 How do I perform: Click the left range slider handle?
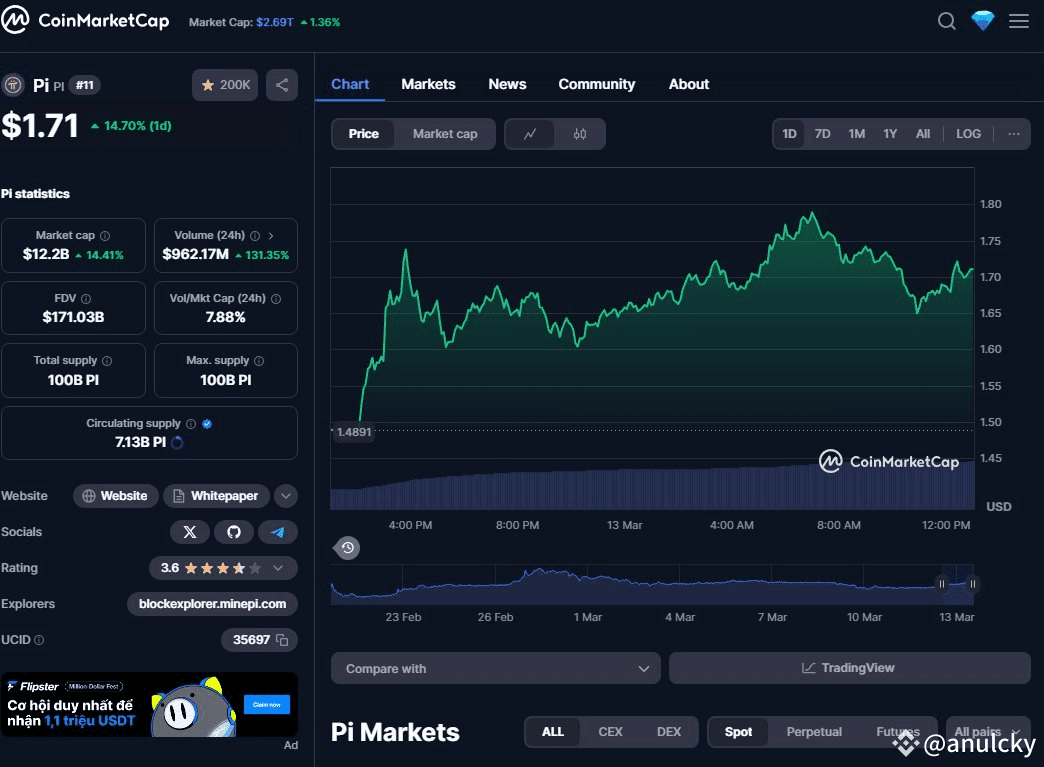pyautogui.click(x=941, y=585)
